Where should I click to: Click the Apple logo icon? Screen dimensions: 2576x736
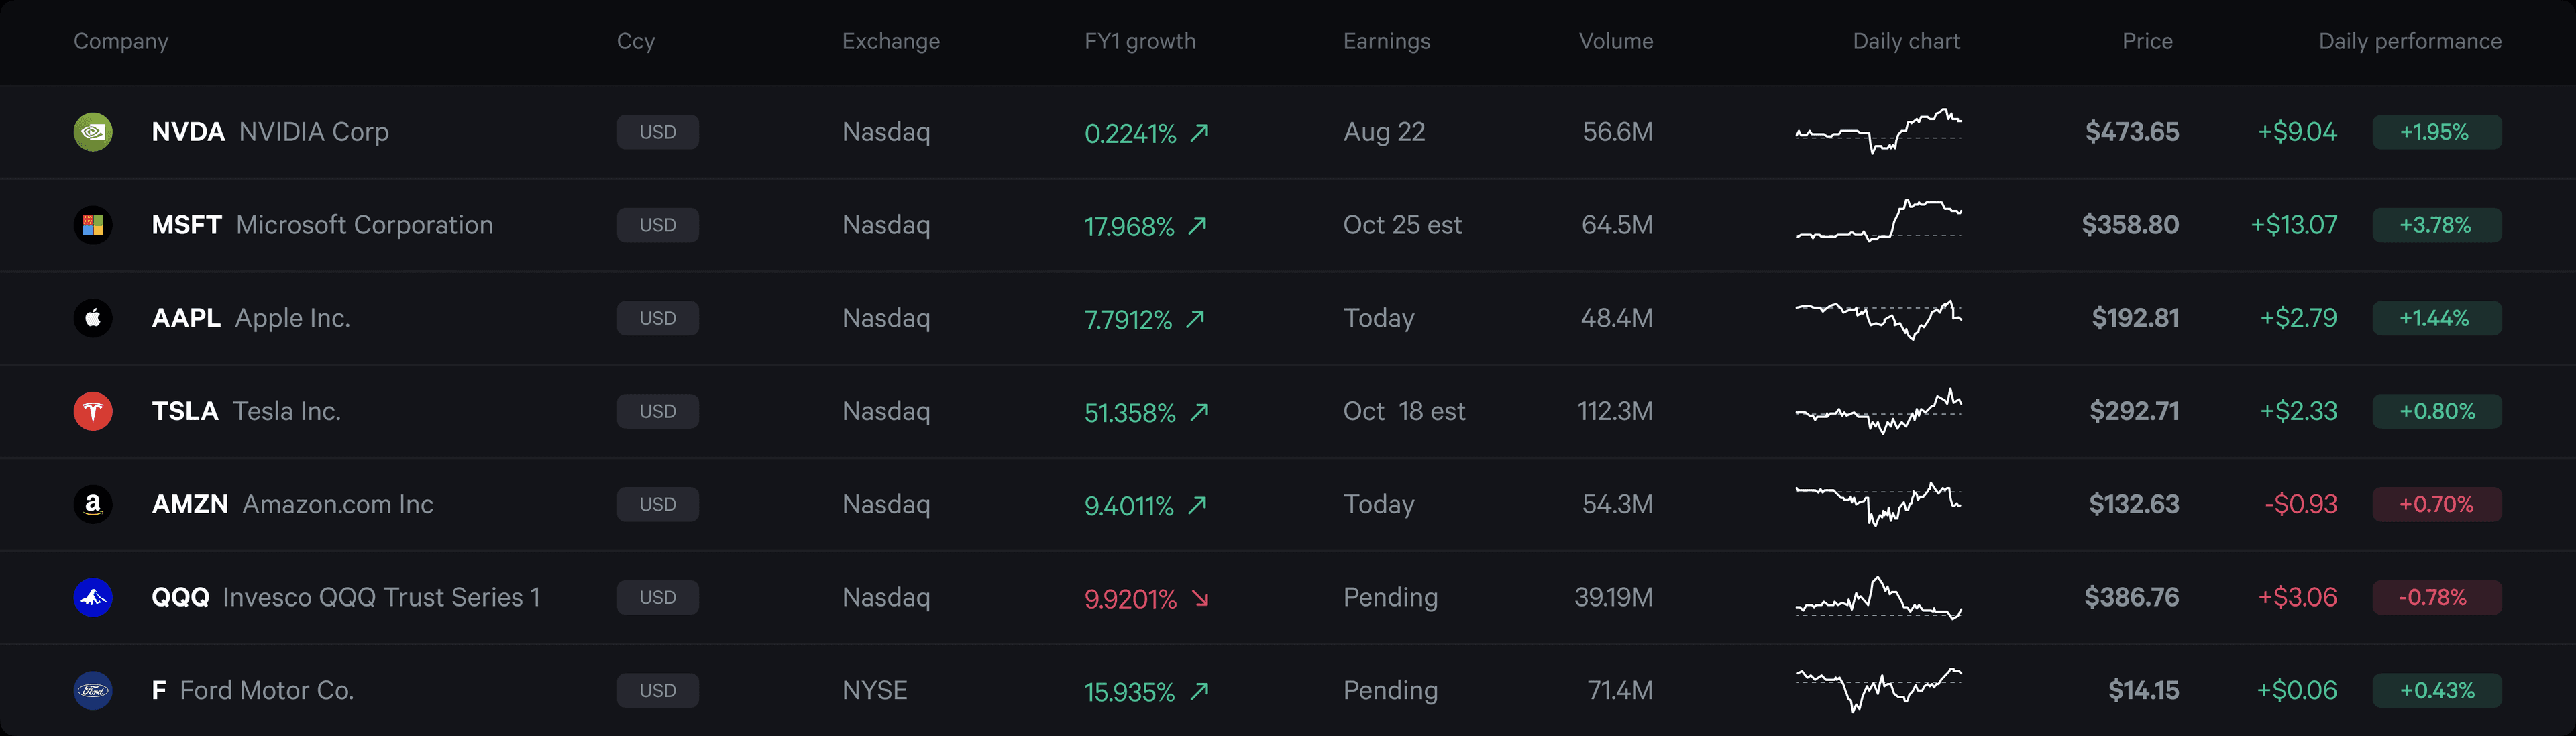coord(93,318)
